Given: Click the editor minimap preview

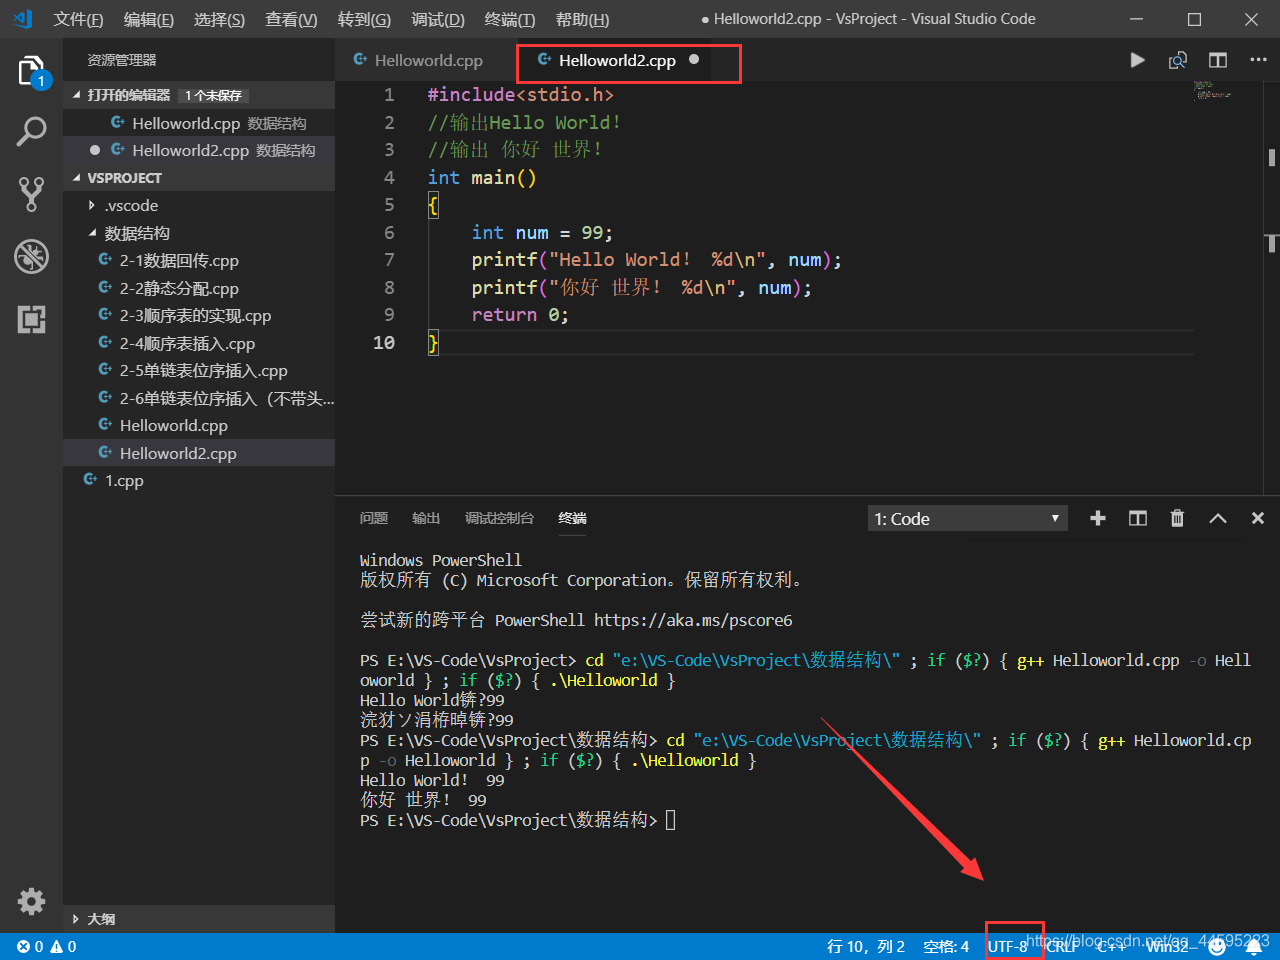Looking at the screenshot, I should point(1212,92).
